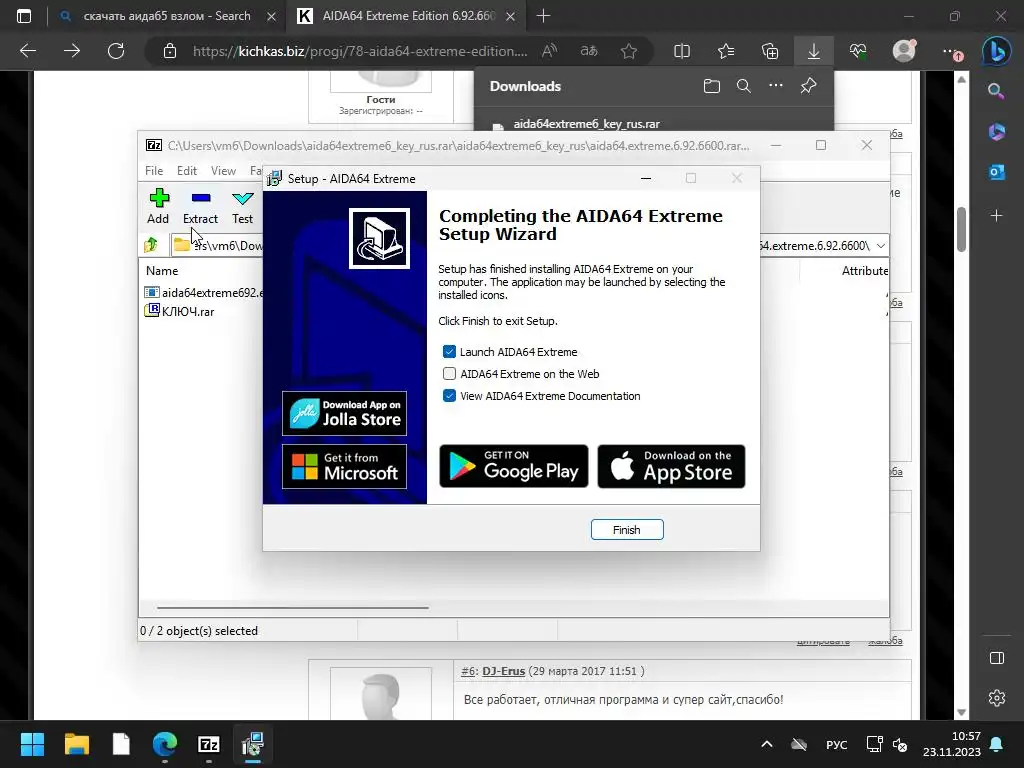
Task: Click the 7-Zip taskbar icon
Action: [x=209, y=744]
